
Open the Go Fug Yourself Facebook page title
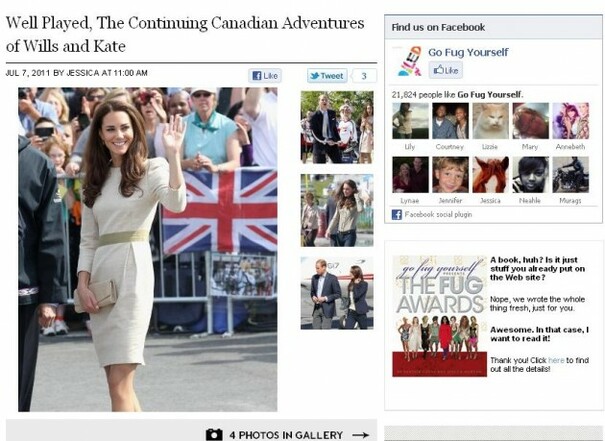point(468,52)
